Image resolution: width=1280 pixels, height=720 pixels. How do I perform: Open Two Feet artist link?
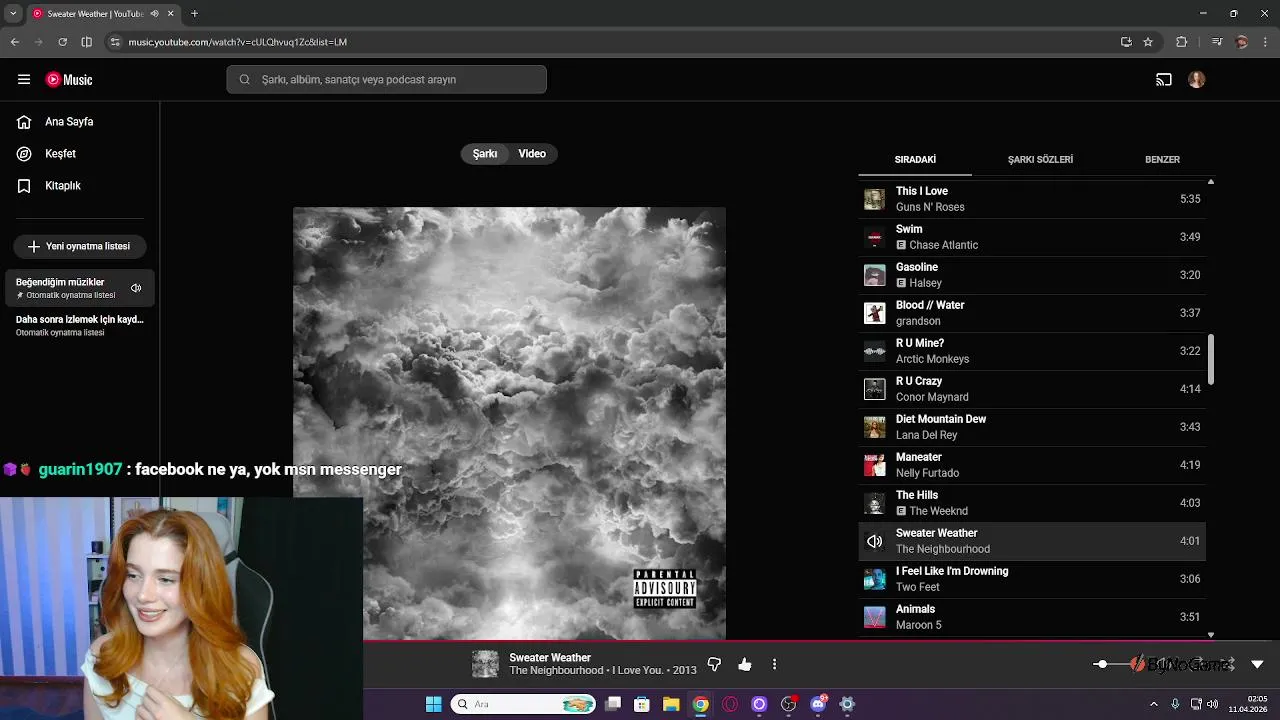[918, 587]
